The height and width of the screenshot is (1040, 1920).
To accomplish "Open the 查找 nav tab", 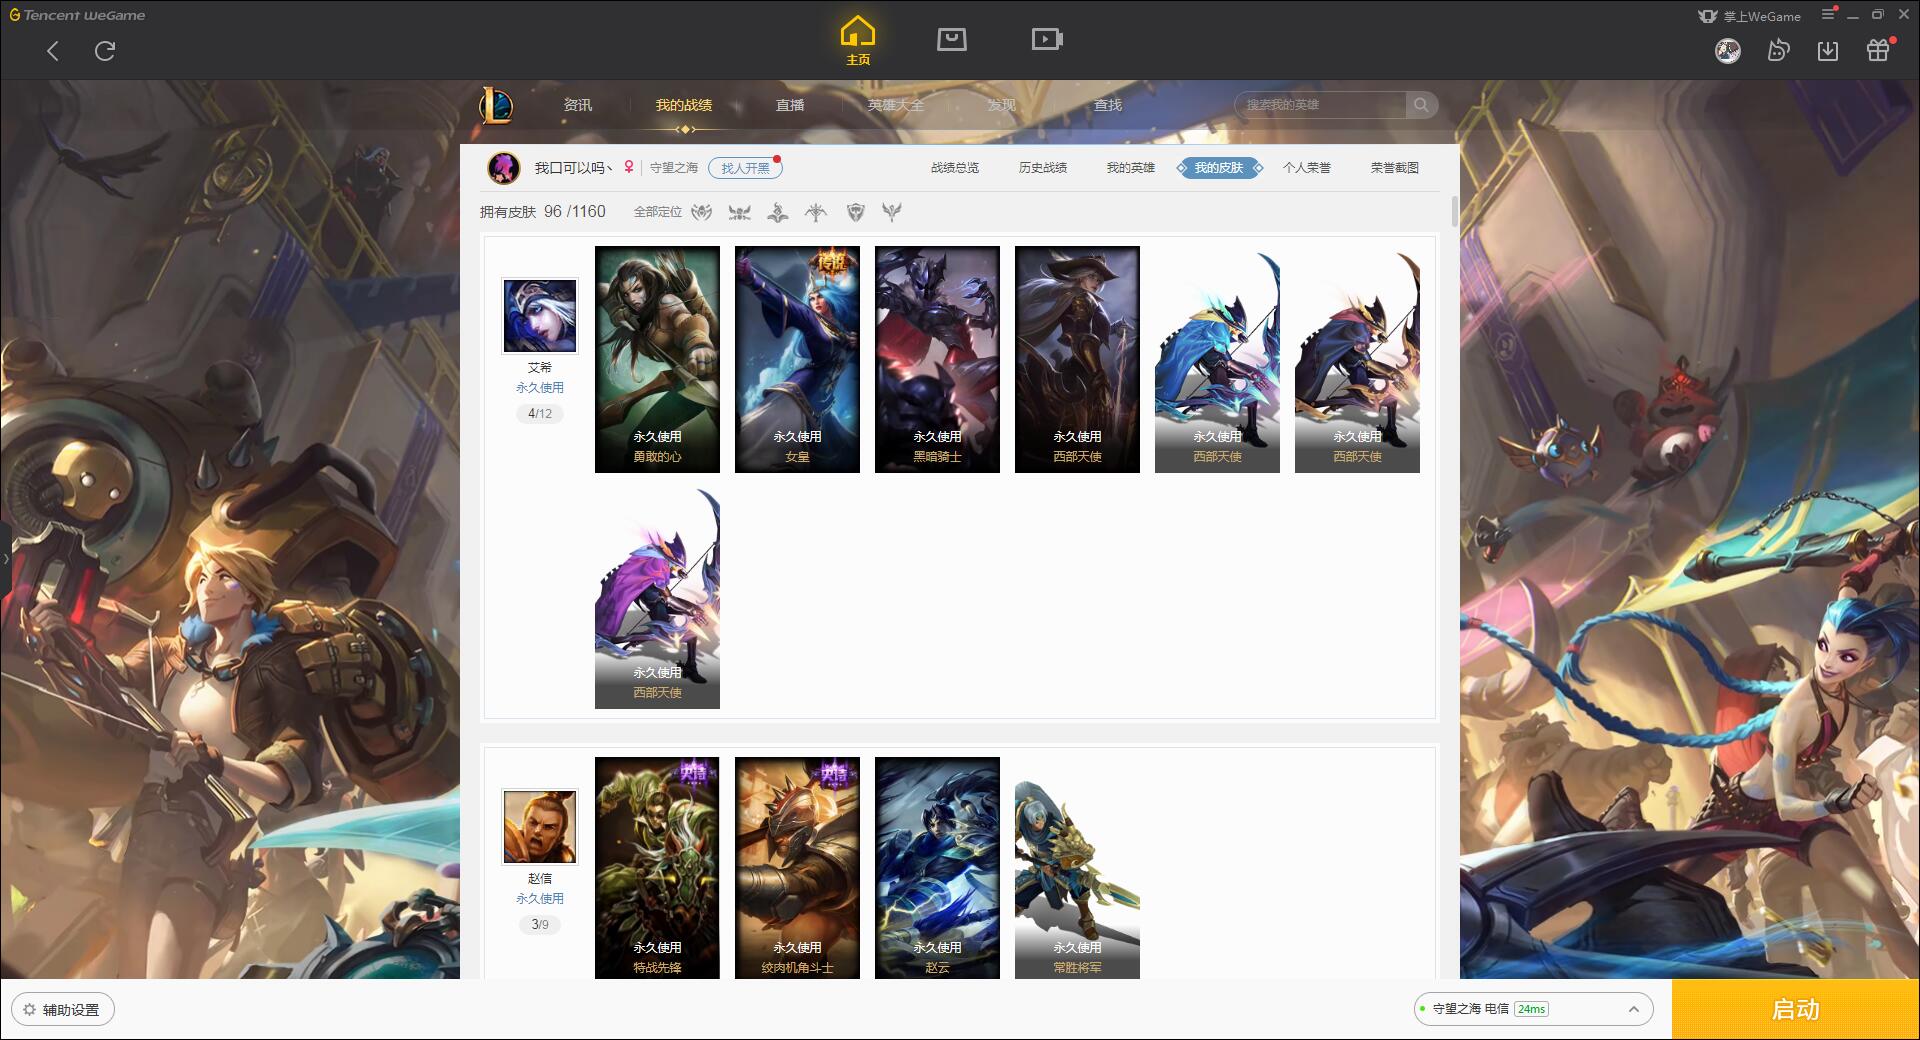I will [x=1107, y=105].
